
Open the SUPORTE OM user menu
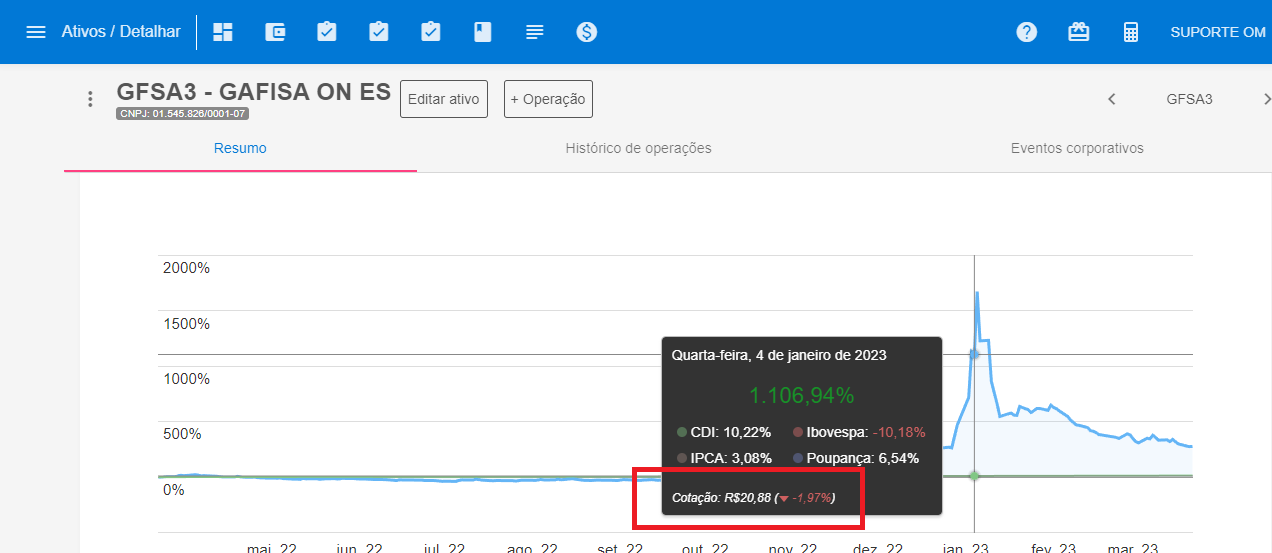1217,32
